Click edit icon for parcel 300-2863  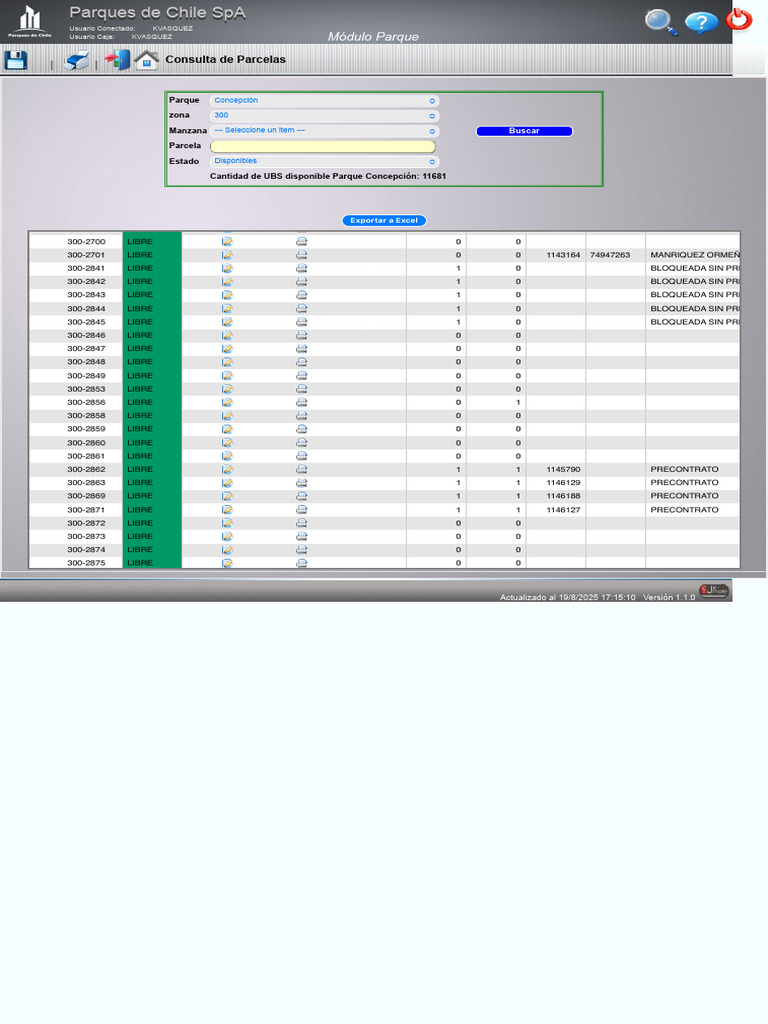click(x=227, y=483)
